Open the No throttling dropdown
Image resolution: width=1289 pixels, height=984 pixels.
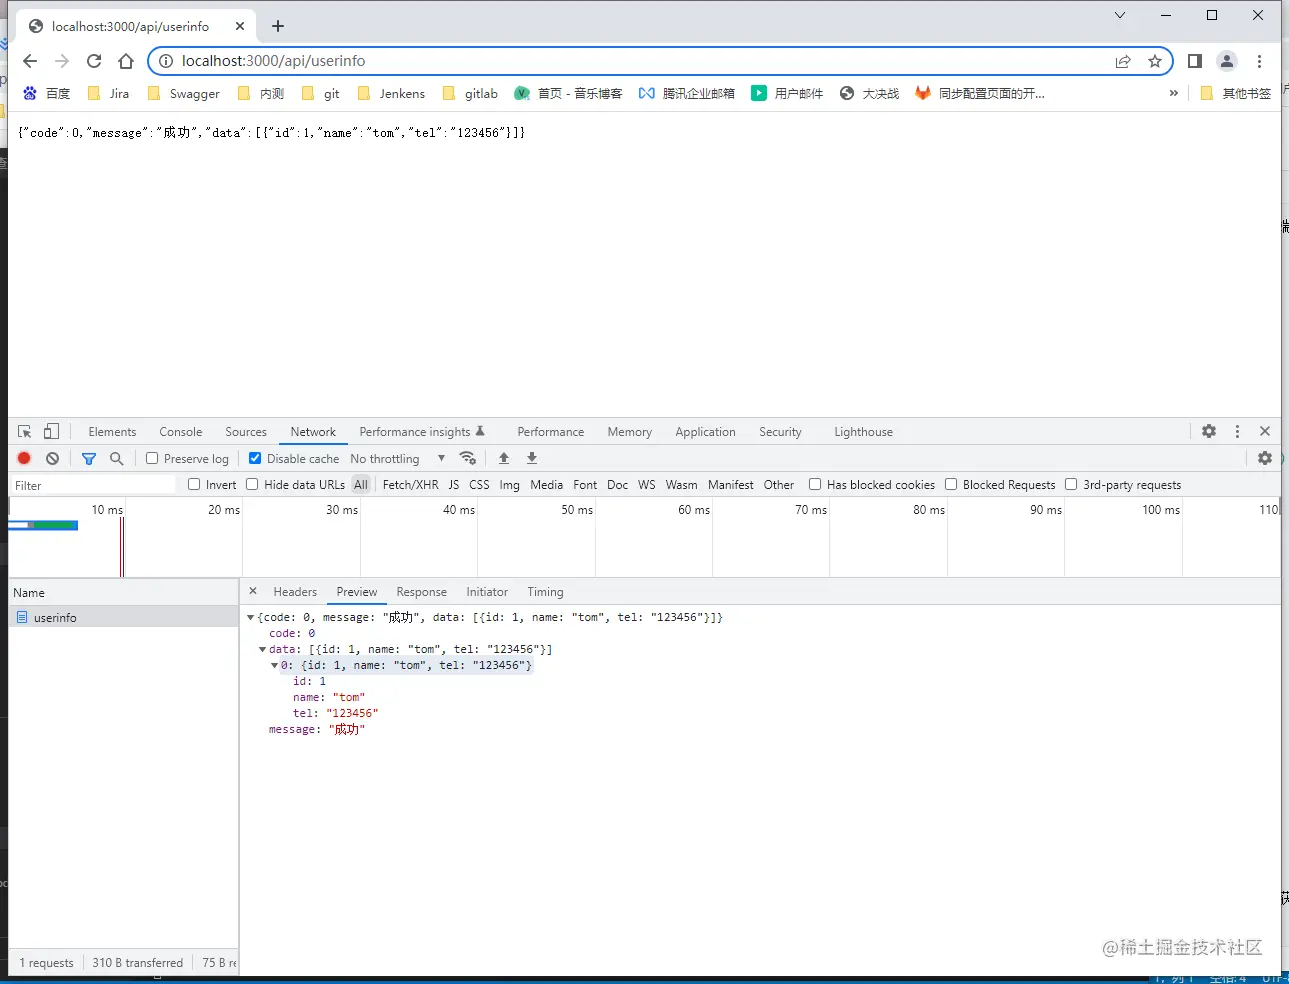tap(398, 458)
